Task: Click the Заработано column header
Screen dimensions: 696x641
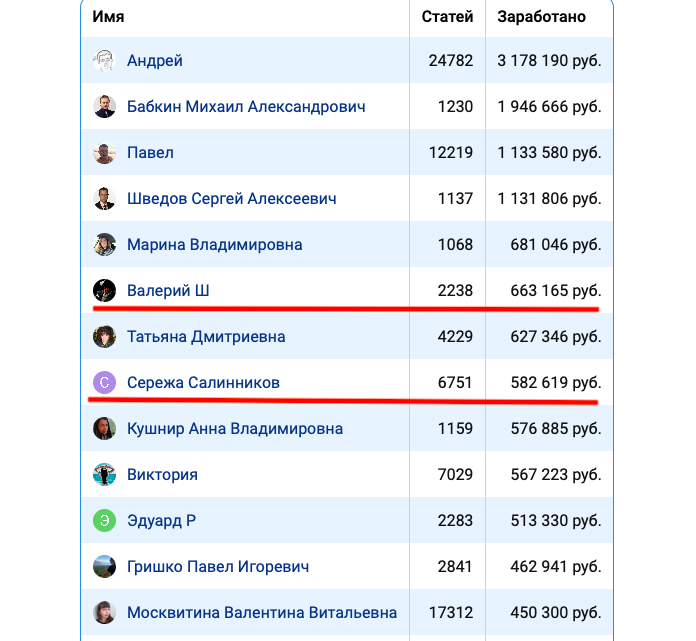Action: coord(542,17)
